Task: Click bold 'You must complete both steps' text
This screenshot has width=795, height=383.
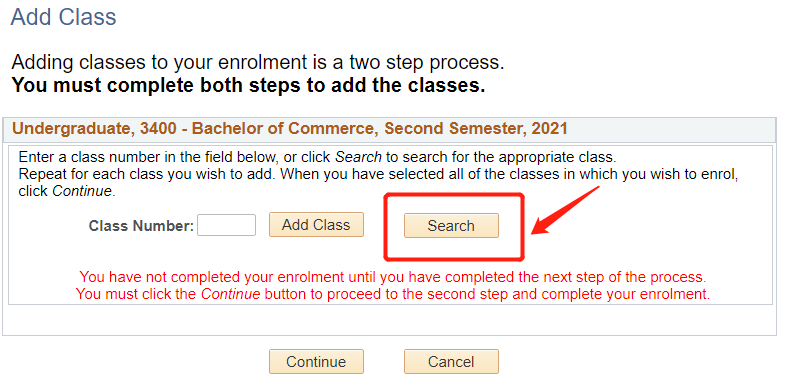Action: click(248, 85)
